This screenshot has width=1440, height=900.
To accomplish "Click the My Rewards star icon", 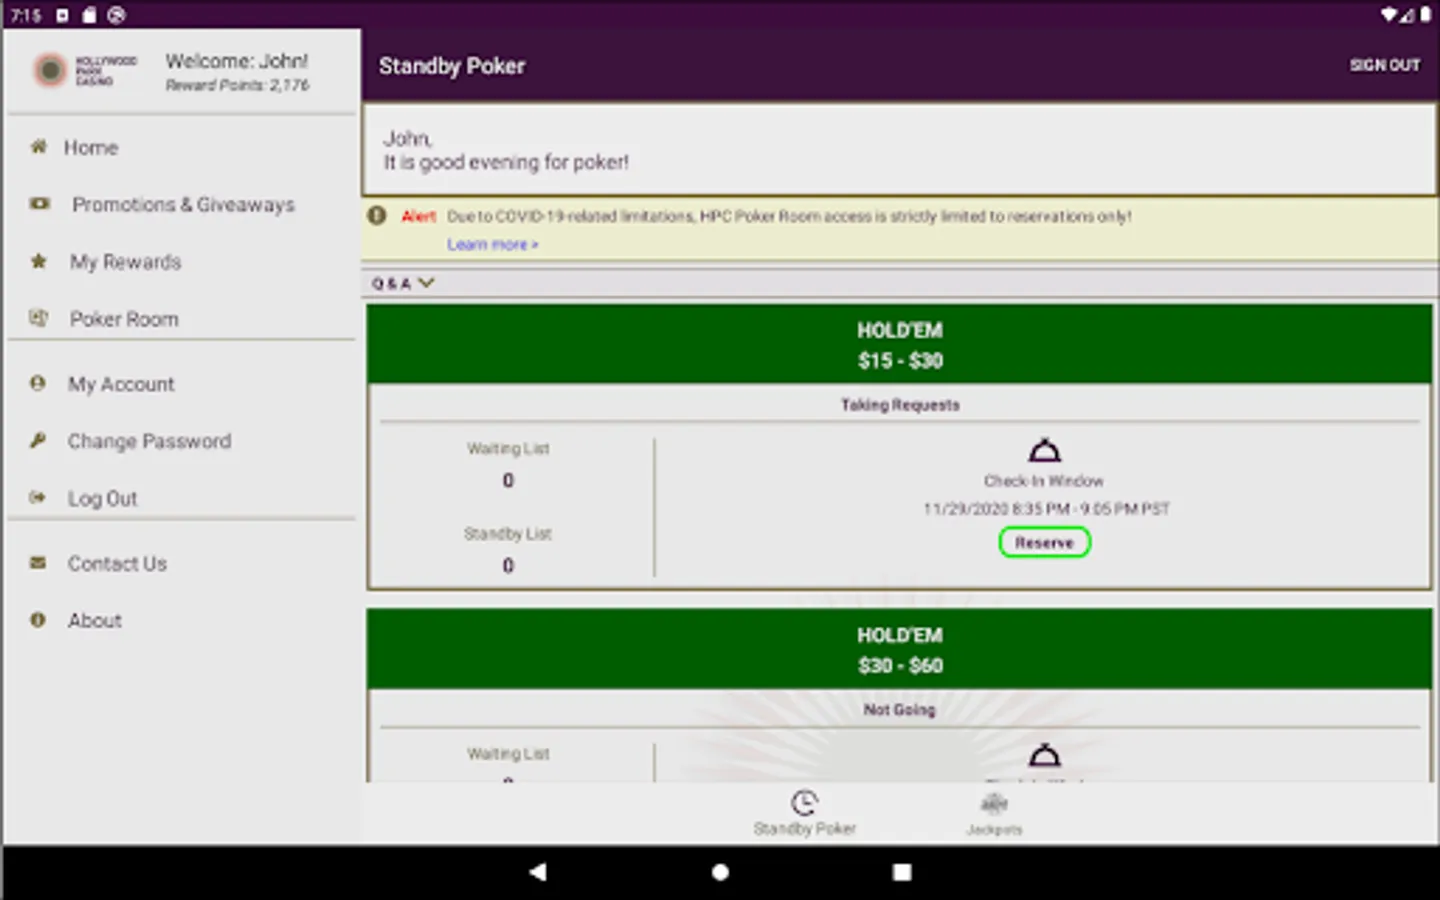I will [x=39, y=261].
